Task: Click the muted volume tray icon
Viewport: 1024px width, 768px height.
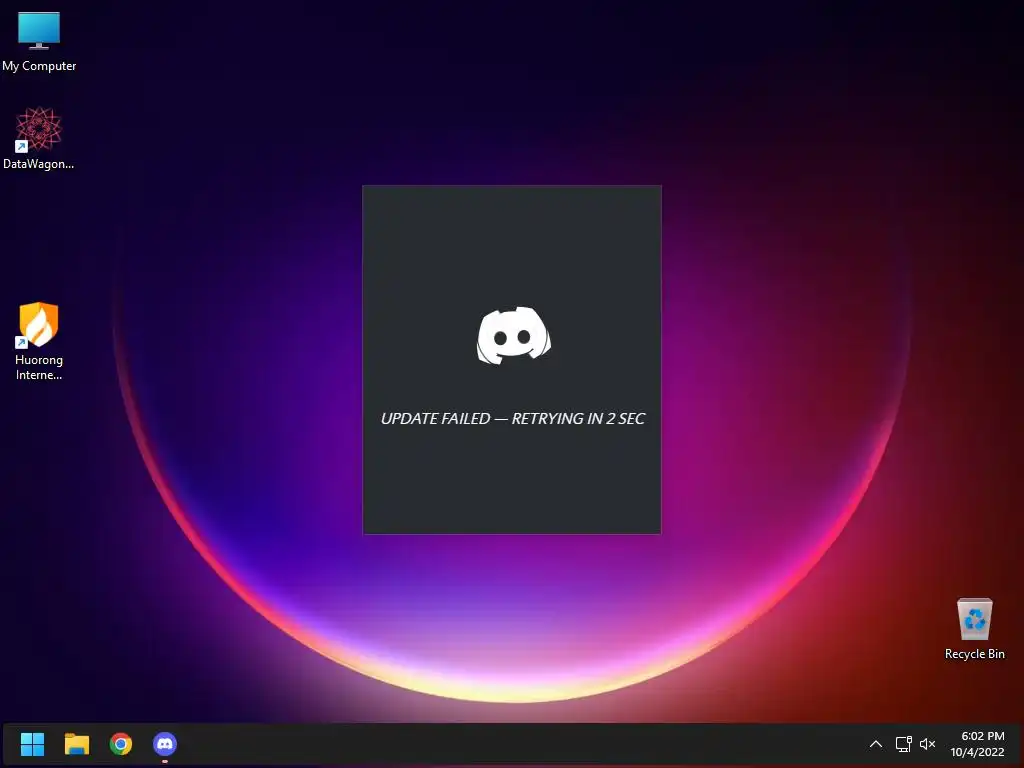Action: [927, 744]
